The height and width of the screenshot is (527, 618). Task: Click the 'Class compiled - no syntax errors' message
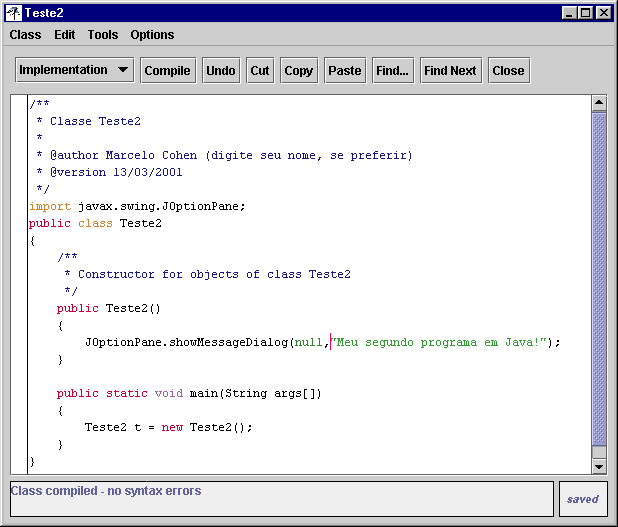106,491
